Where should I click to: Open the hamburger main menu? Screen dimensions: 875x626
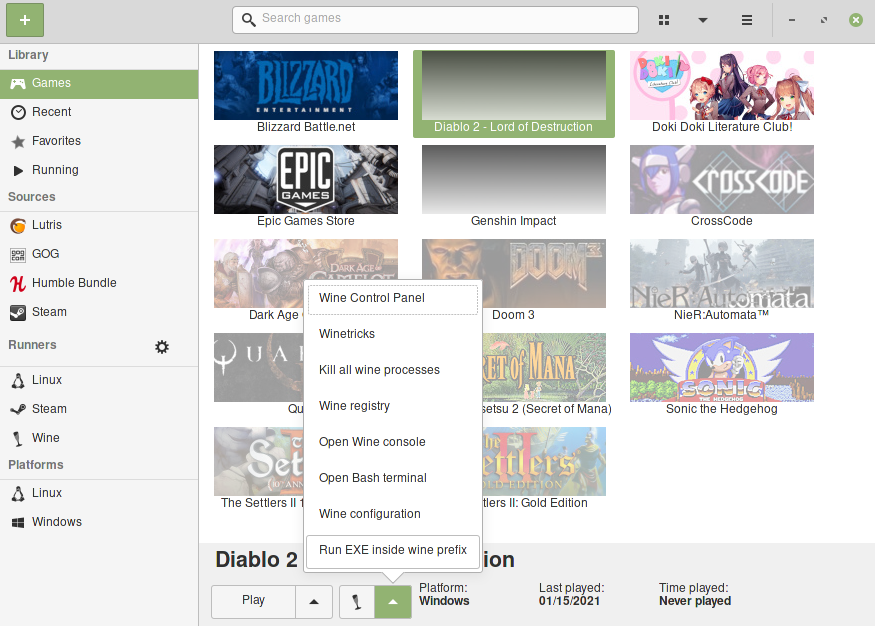click(747, 20)
